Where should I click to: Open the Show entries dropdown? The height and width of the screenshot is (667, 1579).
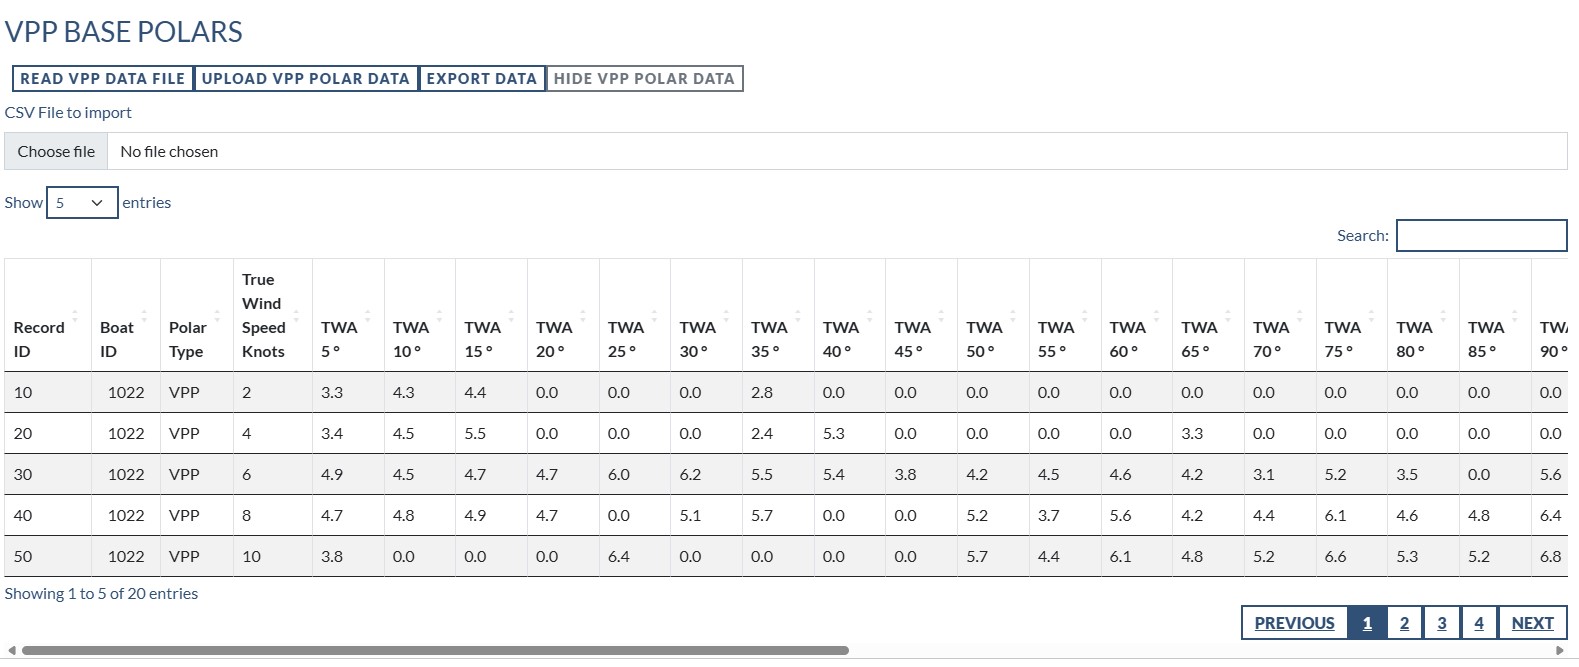coord(82,203)
